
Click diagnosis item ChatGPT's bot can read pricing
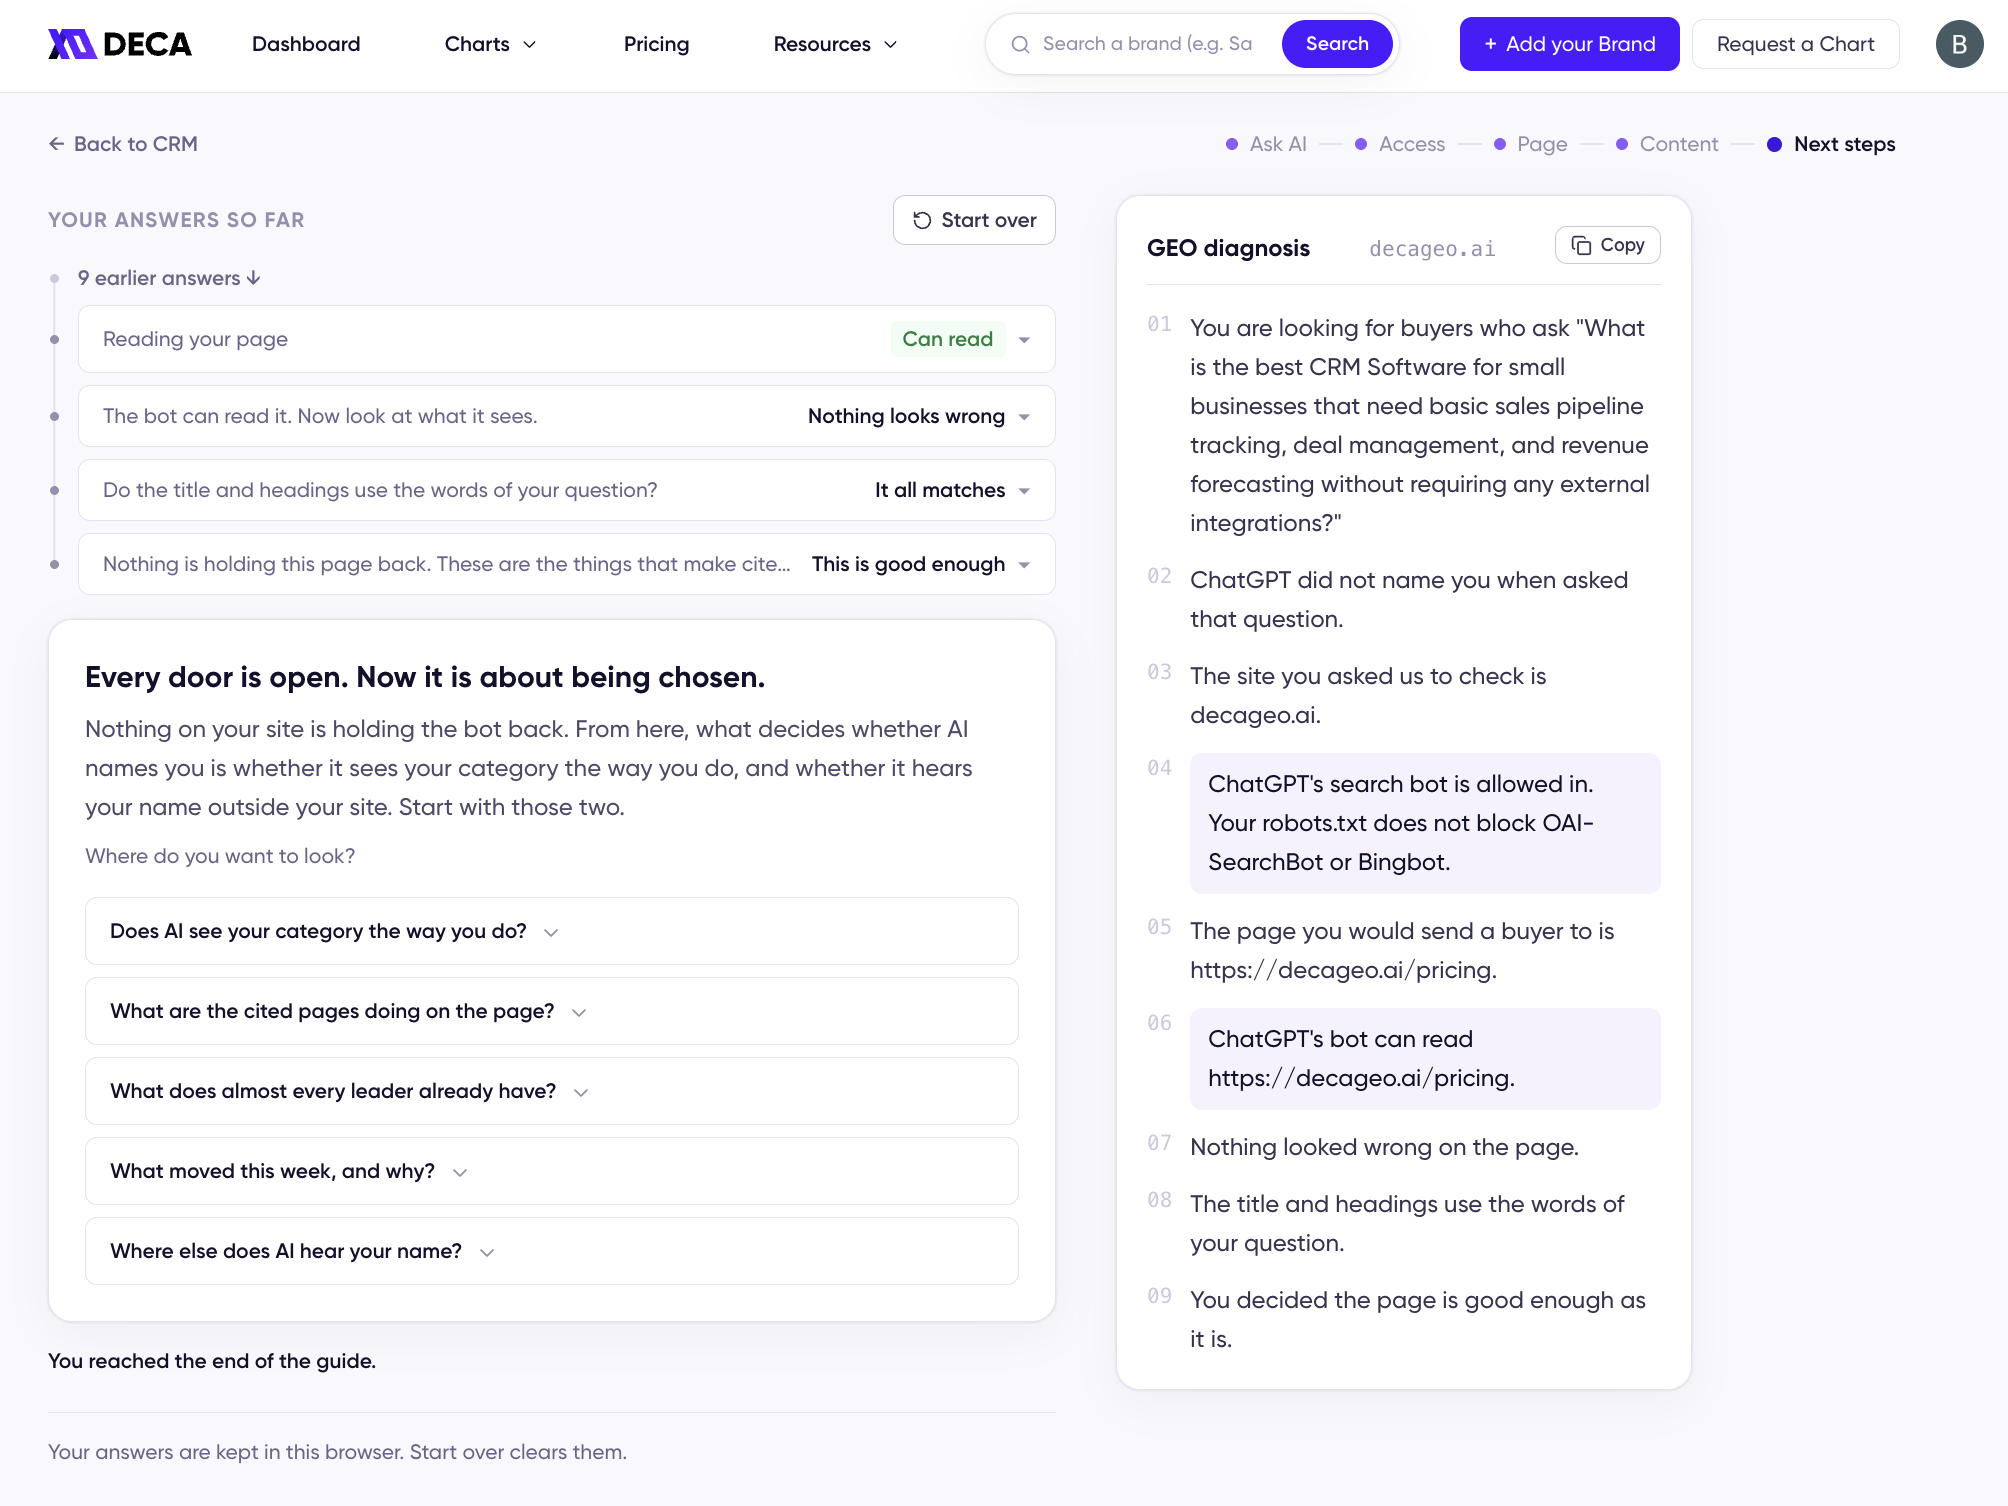point(1425,1058)
